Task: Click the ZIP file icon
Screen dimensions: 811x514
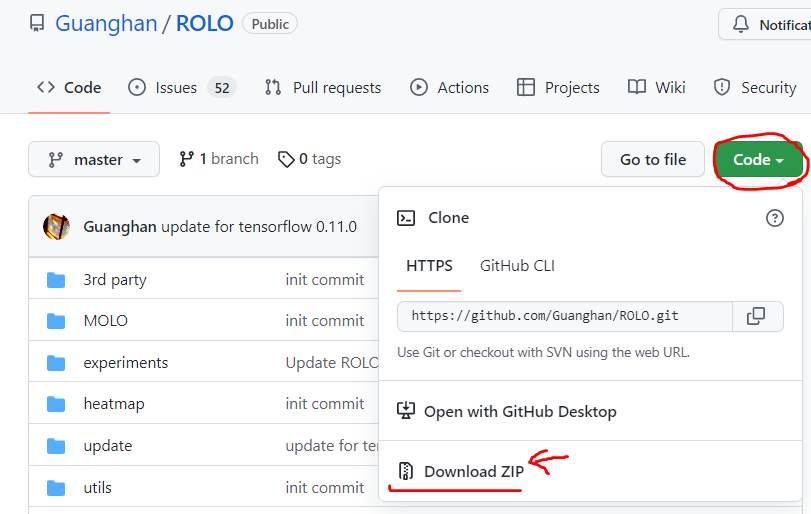Action: [x=406, y=471]
